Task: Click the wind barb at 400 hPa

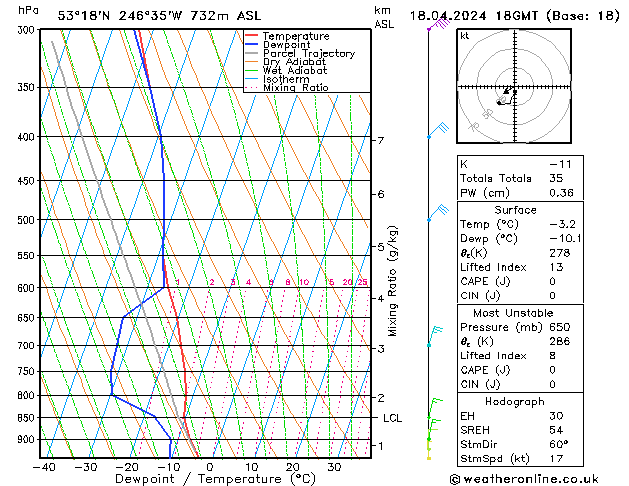Action: pyautogui.click(x=438, y=130)
